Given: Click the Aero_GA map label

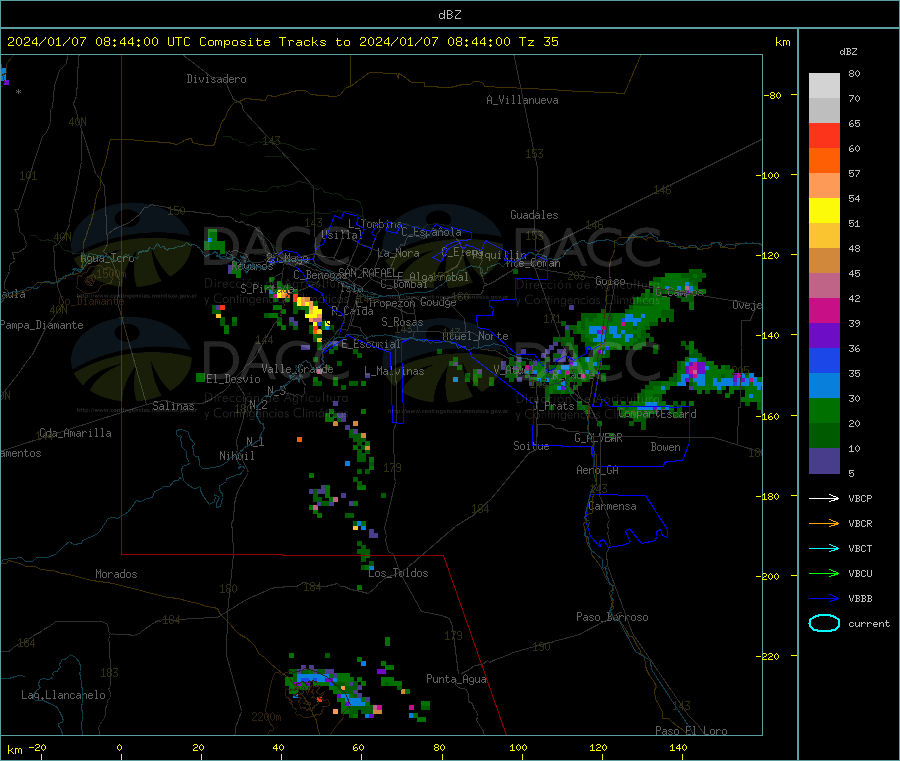Looking at the screenshot, I should pos(598,470).
